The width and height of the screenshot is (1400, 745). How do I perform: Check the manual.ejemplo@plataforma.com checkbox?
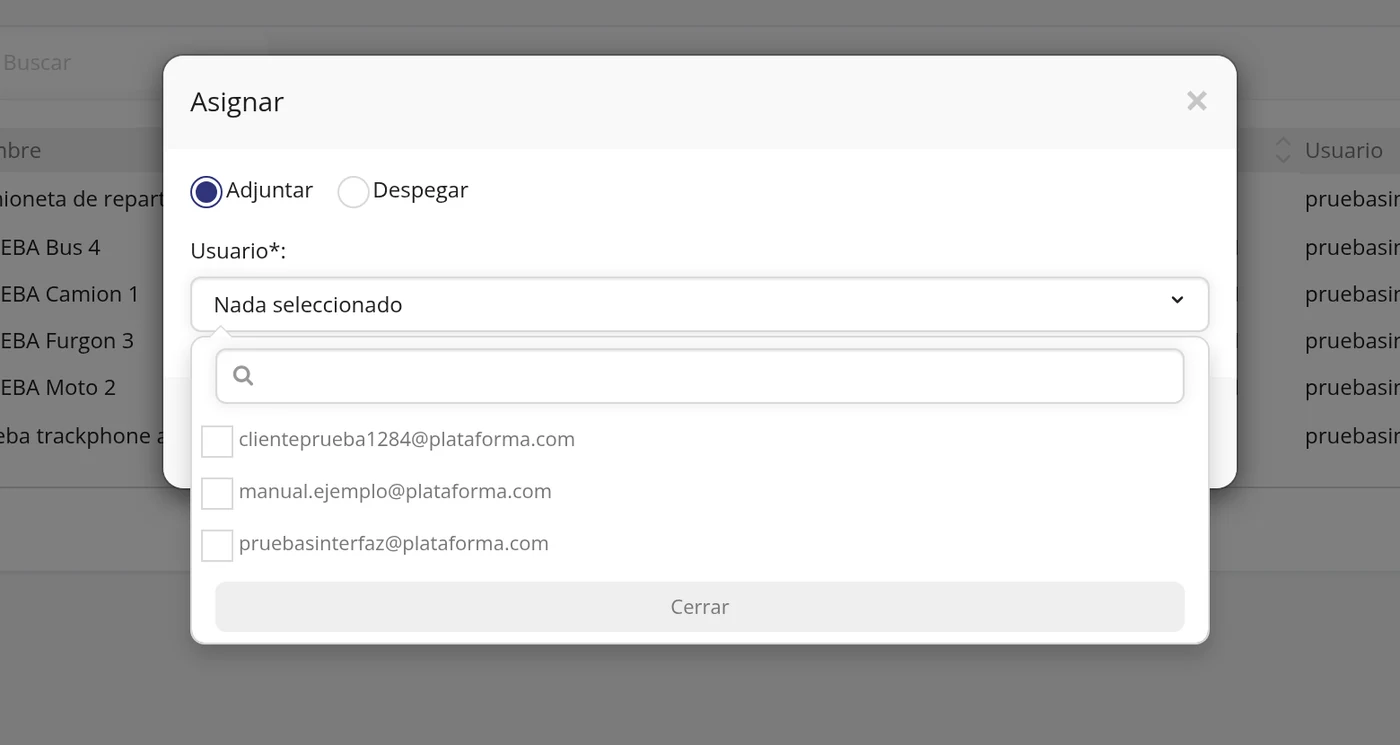click(x=217, y=493)
